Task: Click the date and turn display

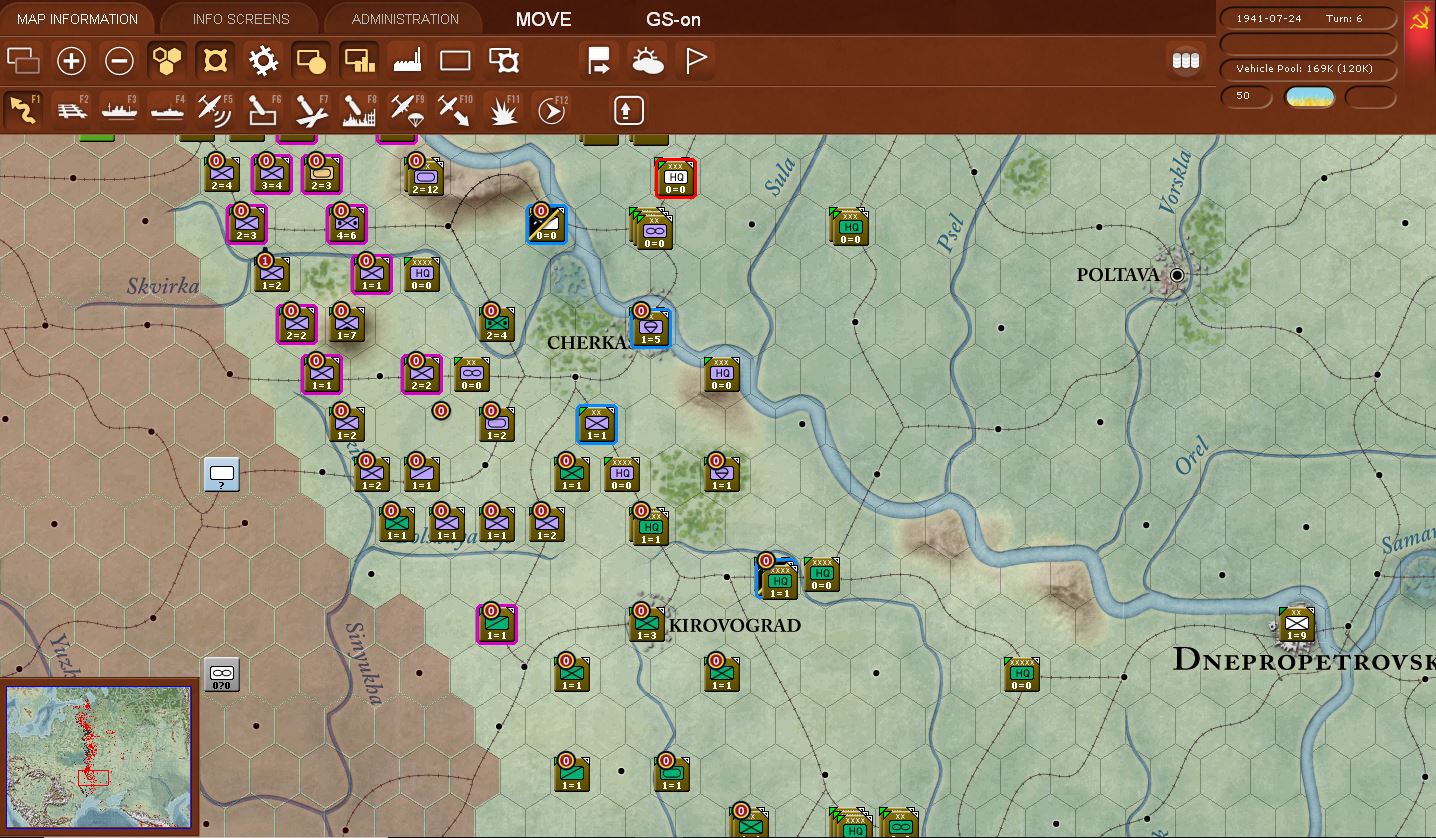Action: (x=1309, y=19)
